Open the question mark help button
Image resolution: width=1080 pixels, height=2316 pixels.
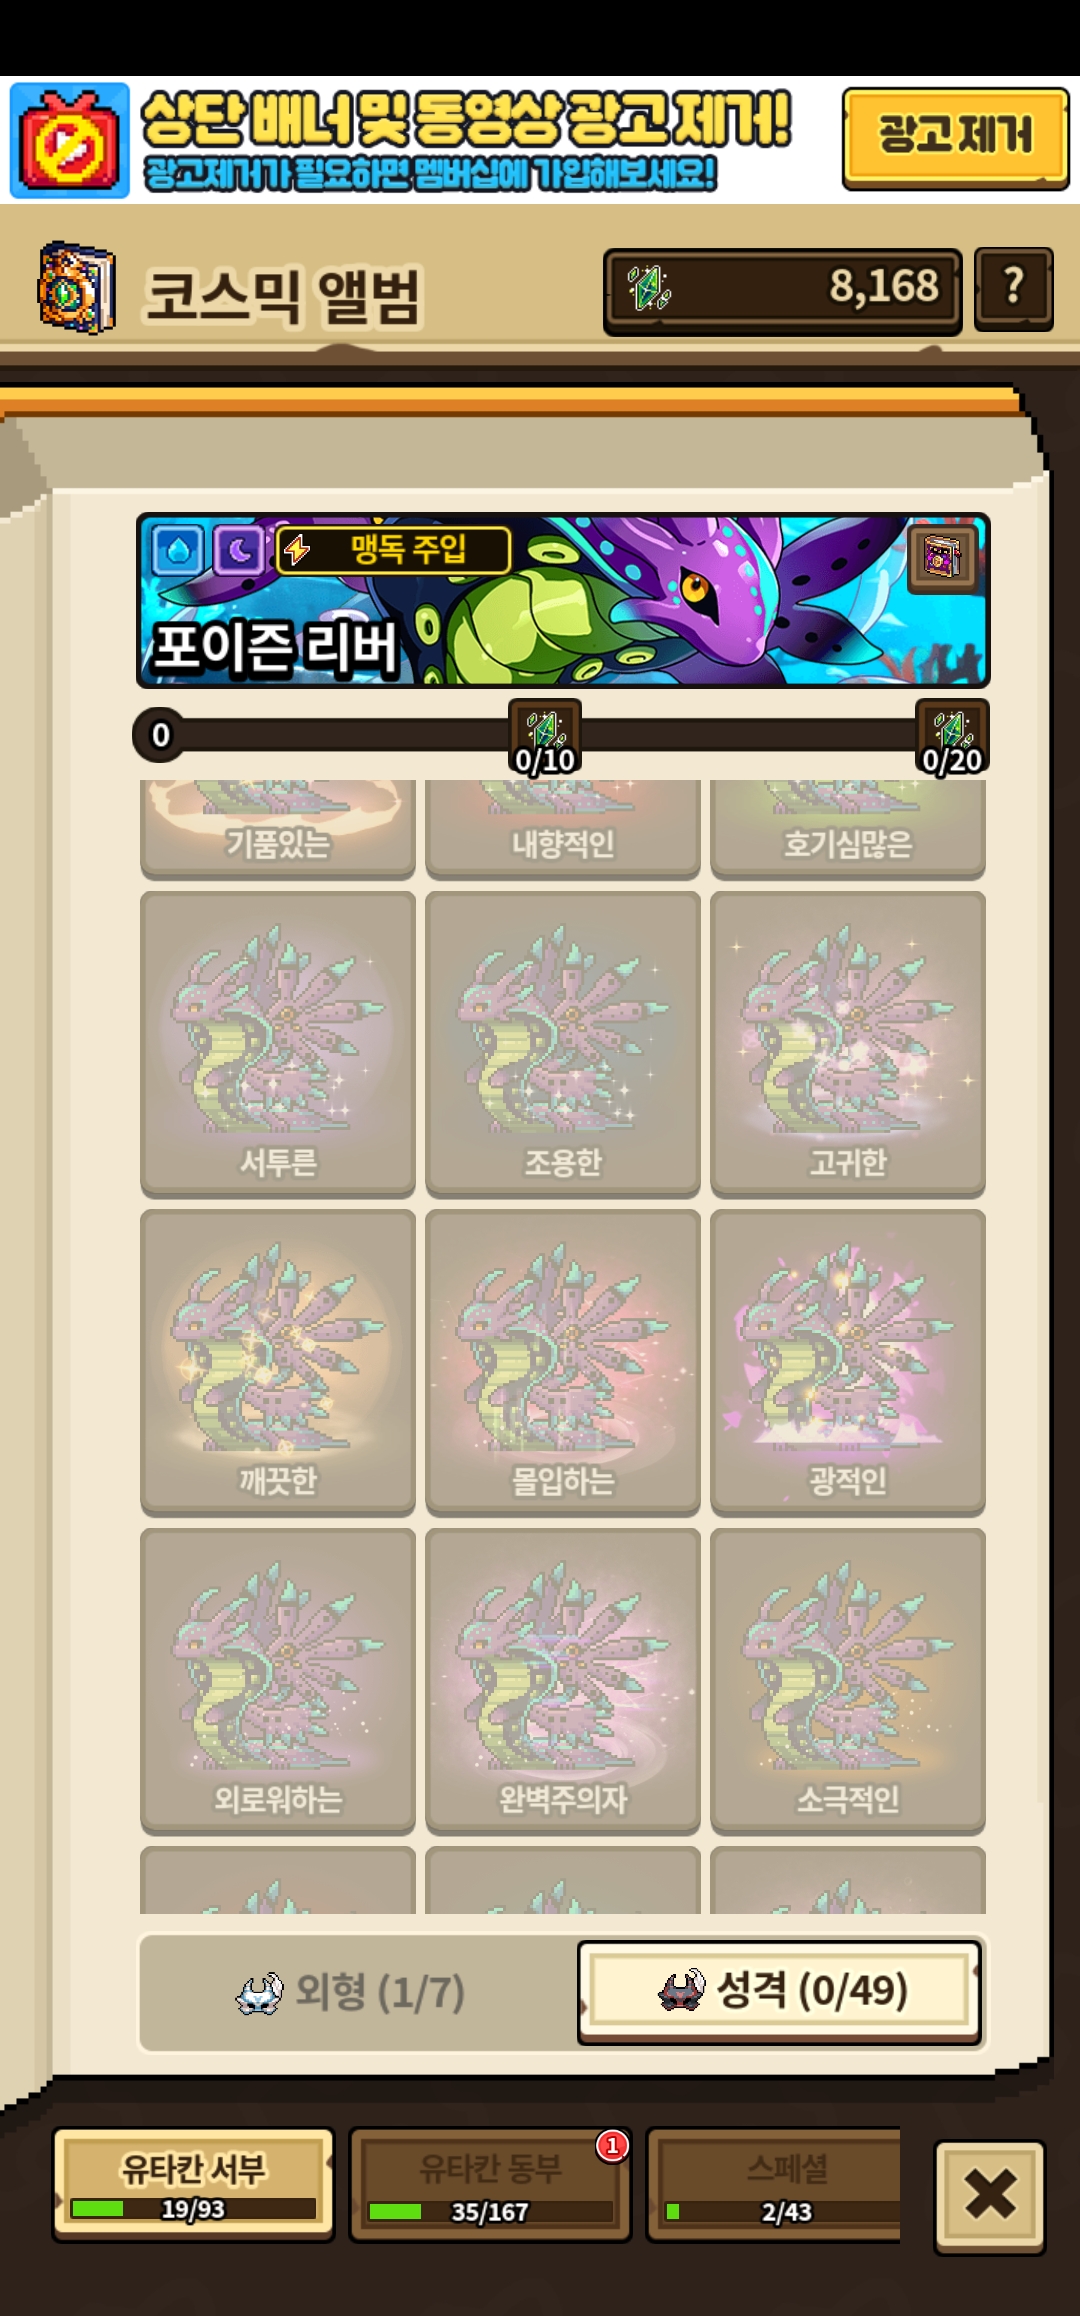1013,289
